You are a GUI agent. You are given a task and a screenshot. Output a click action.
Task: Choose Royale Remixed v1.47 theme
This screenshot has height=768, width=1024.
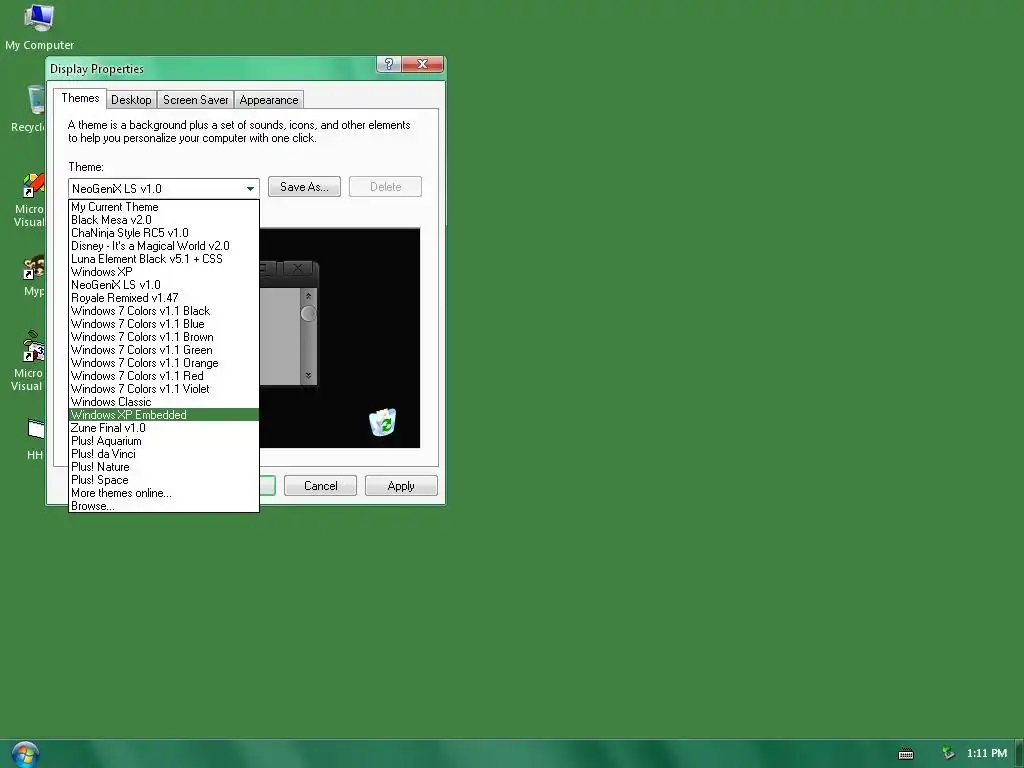(x=164, y=298)
